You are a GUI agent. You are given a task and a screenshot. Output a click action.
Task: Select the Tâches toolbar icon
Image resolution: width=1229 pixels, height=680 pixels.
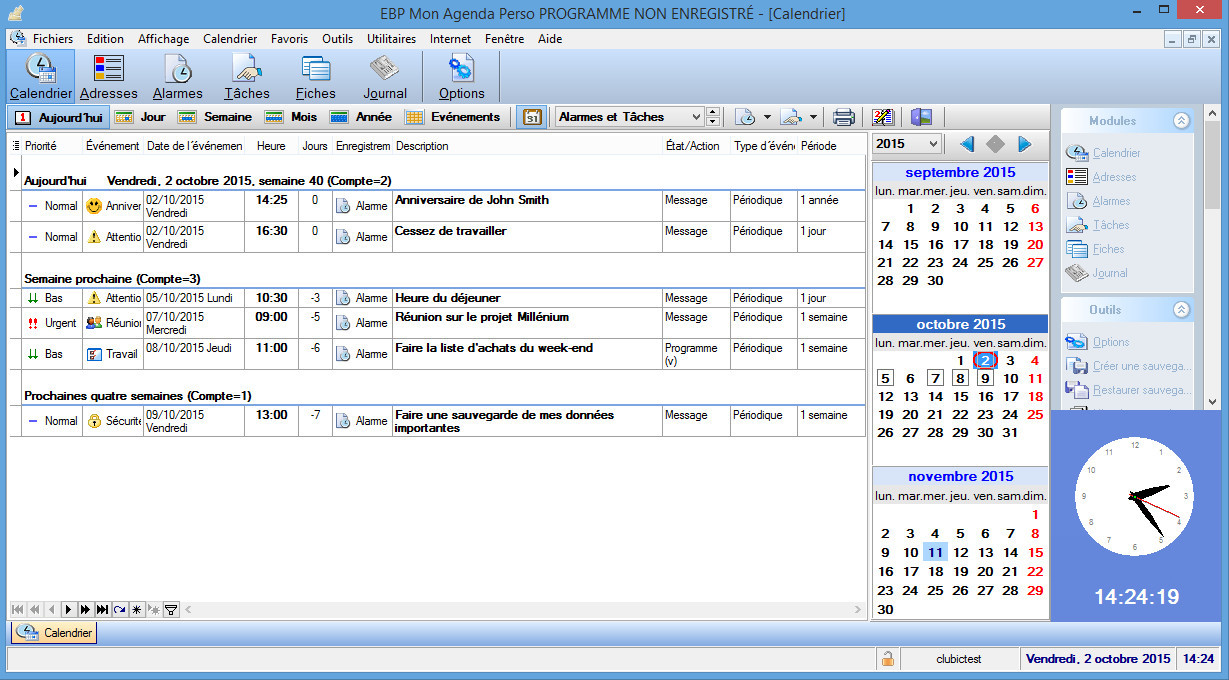click(246, 76)
